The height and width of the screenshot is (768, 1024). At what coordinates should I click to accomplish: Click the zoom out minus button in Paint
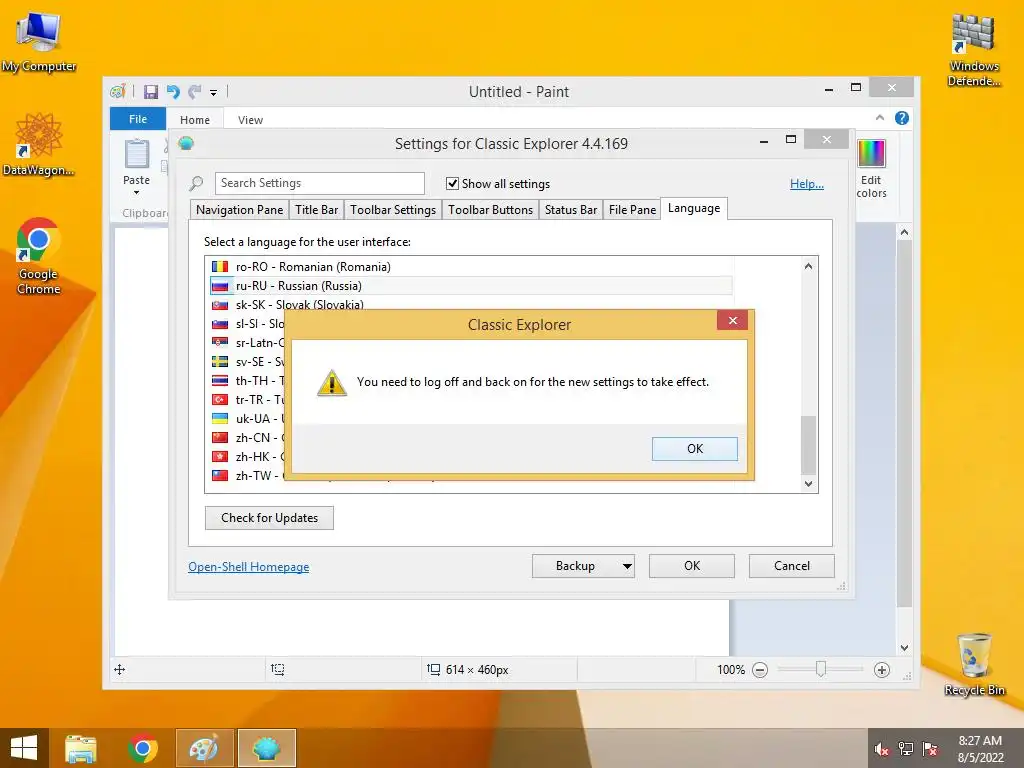[760, 670]
